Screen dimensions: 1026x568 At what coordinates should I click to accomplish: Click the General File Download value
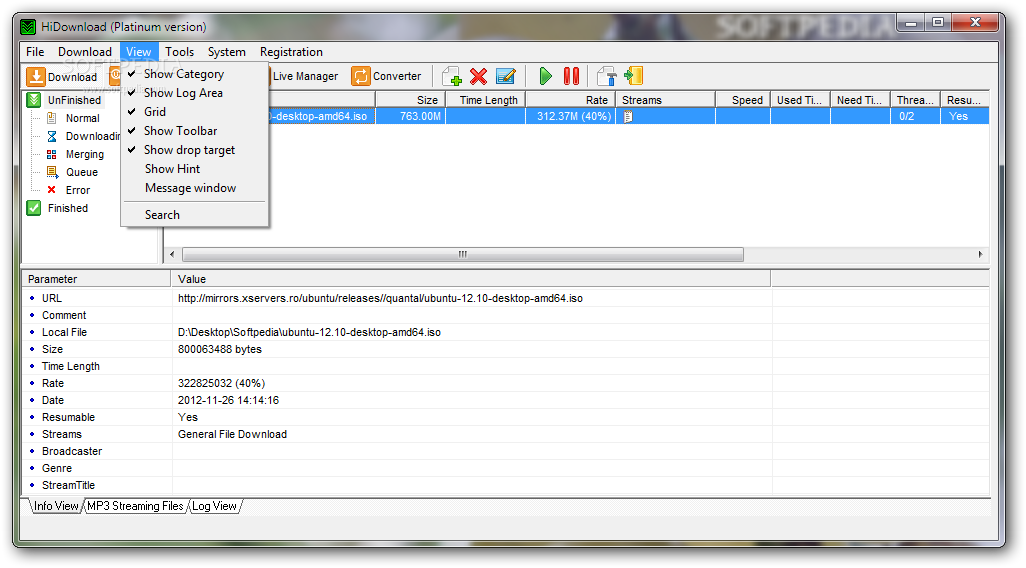[x=232, y=435]
